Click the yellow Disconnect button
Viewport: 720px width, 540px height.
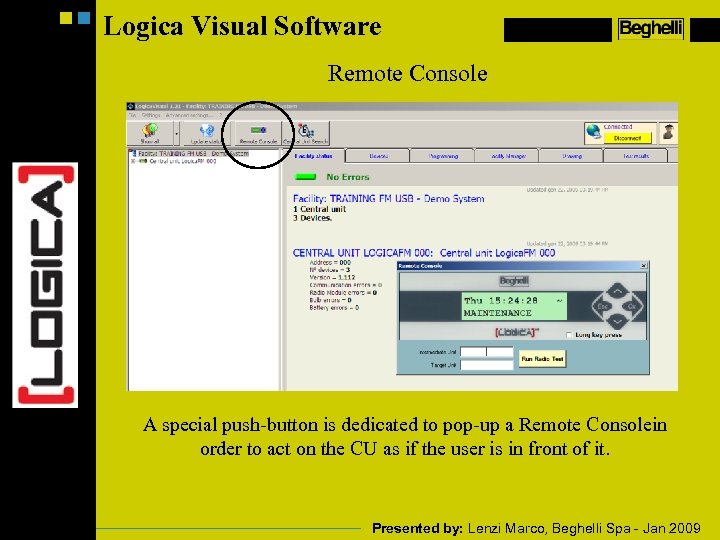click(x=627, y=138)
